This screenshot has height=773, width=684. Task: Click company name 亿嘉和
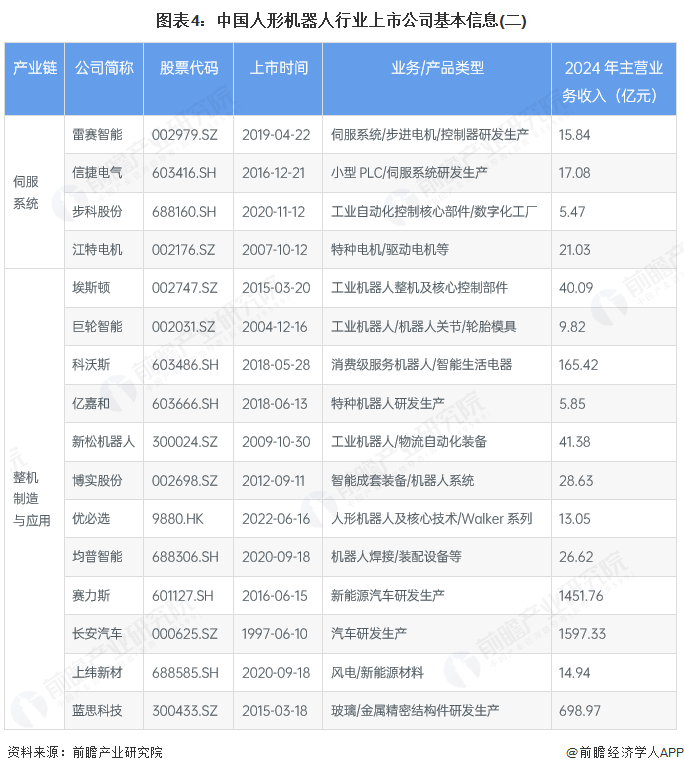click(x=91, y=403)
